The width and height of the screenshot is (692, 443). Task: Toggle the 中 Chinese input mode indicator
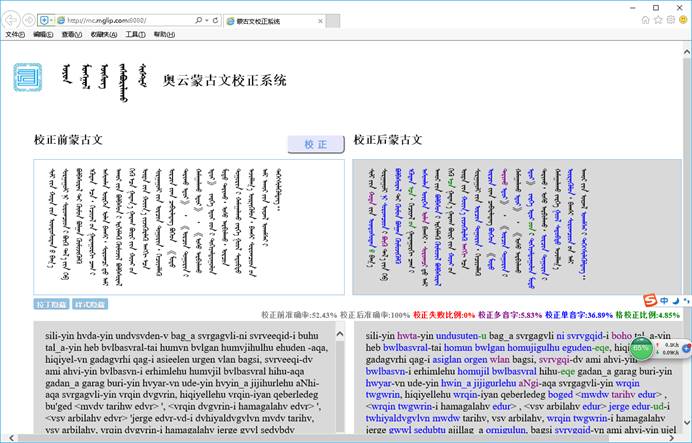663,301
